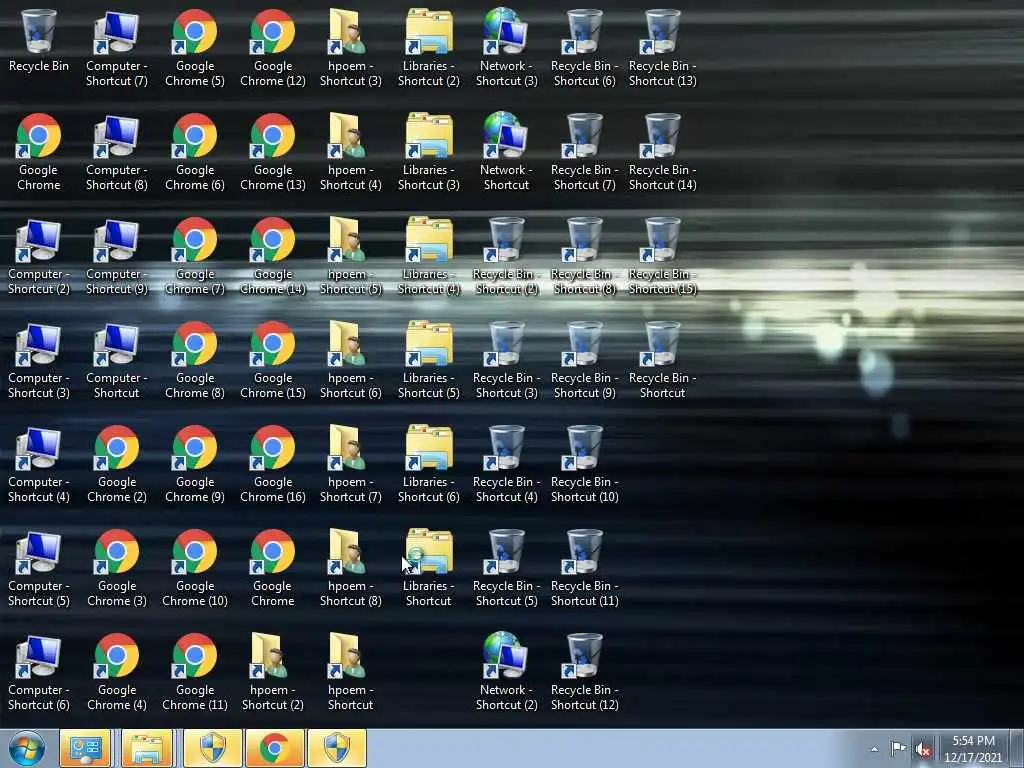This screenshot has height=768, width=1024.
Task: Select Libraries - Shortcut (6) icon
Action: coord(428,464)
